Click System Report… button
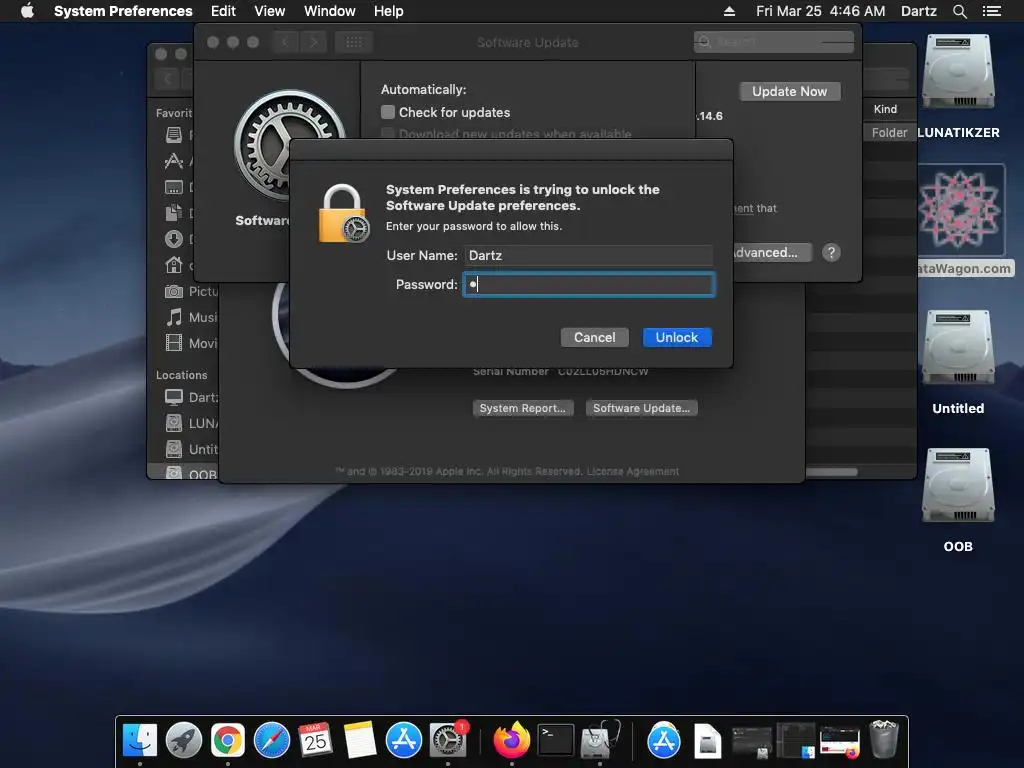This screenshot has height=768, width=1024. tap(522, 408)
